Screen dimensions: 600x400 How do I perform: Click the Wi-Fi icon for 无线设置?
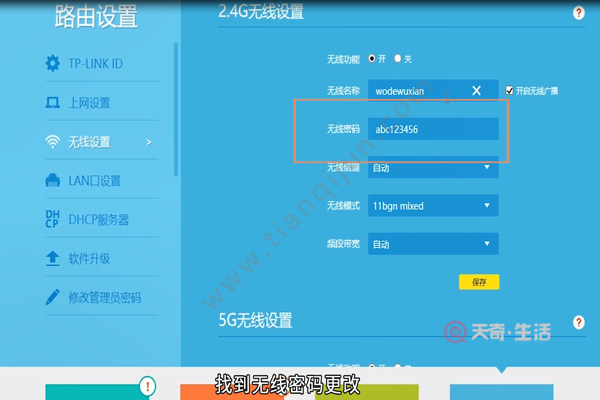[53, 142]
